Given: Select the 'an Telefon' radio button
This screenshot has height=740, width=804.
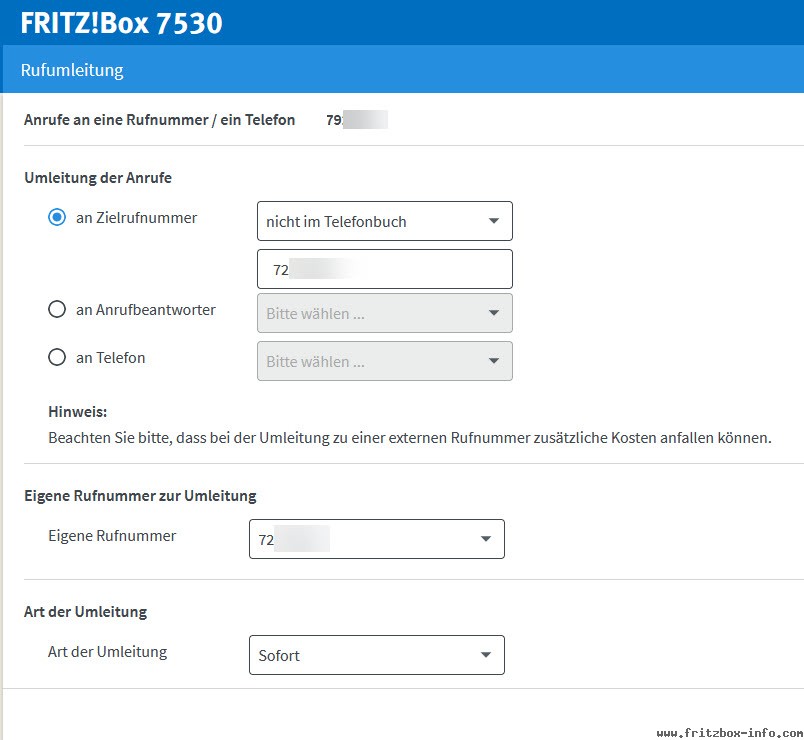Looking at the screenshot, I should click(x=57, y=357).
